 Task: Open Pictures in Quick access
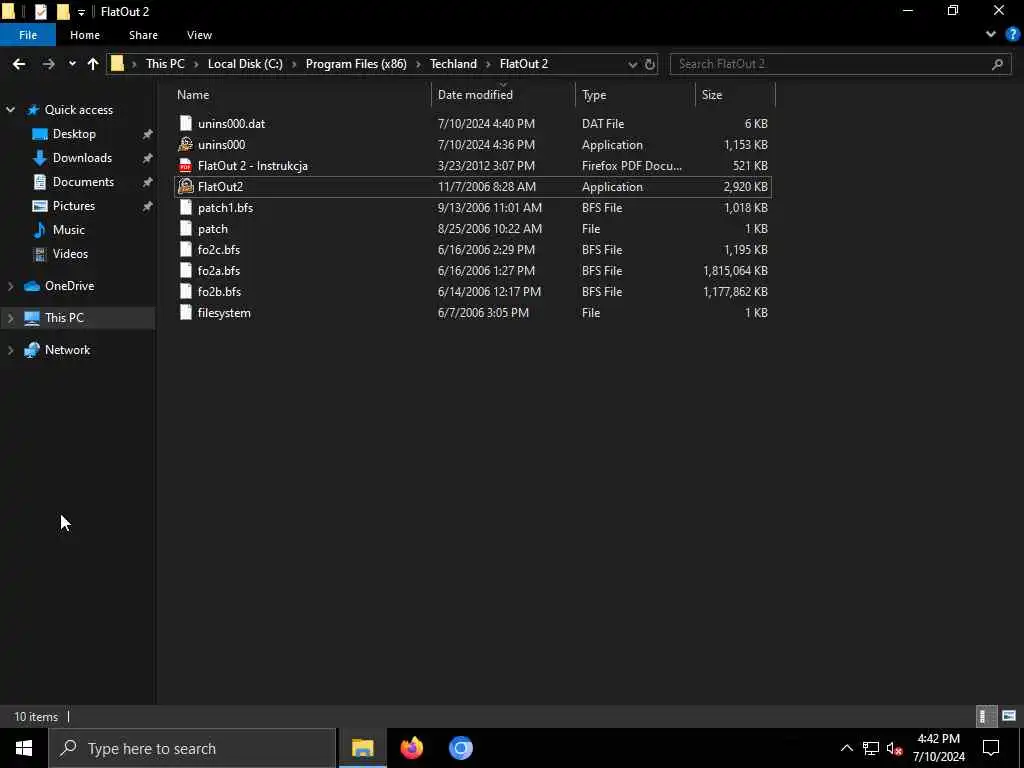click(x=74, y=206)
